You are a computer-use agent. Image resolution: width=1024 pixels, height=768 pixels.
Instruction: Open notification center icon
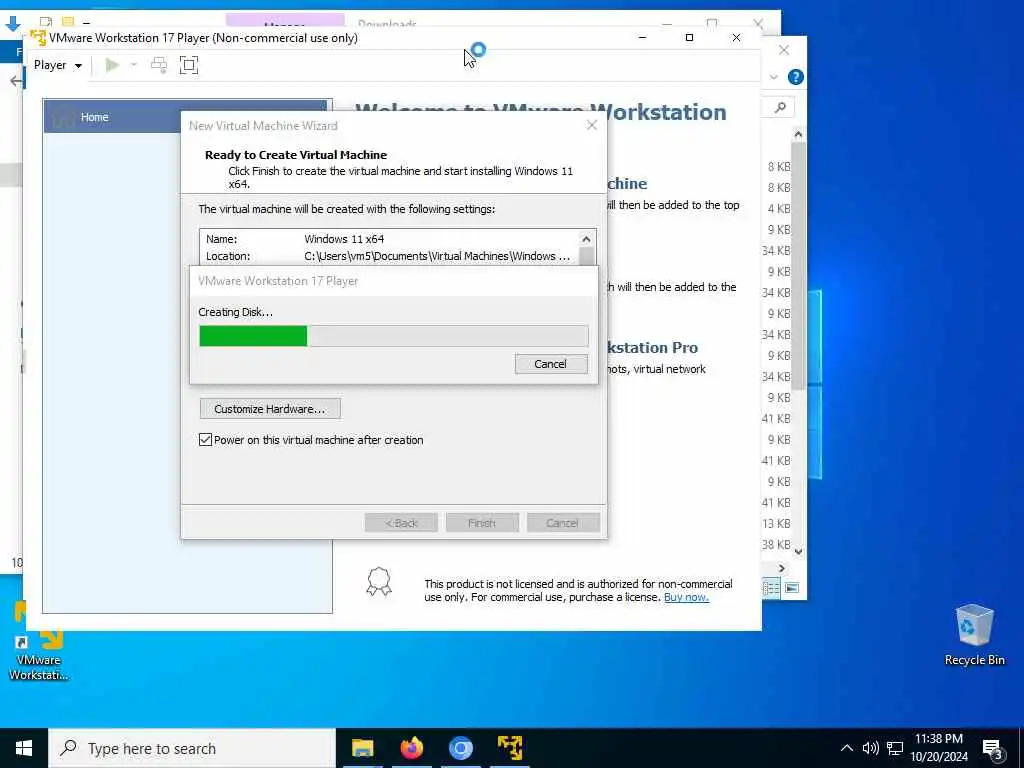click(992, 749)
